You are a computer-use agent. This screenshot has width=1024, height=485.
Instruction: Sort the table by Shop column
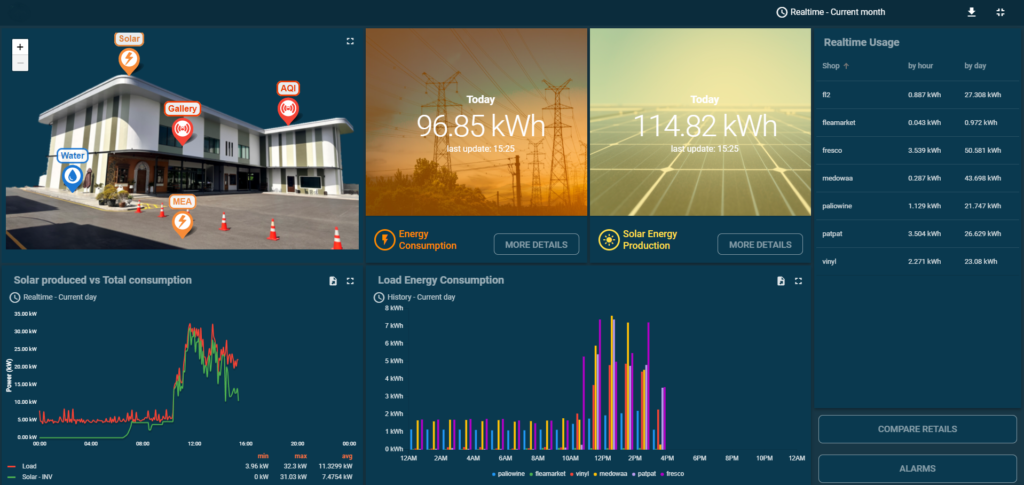click(831, 66)
